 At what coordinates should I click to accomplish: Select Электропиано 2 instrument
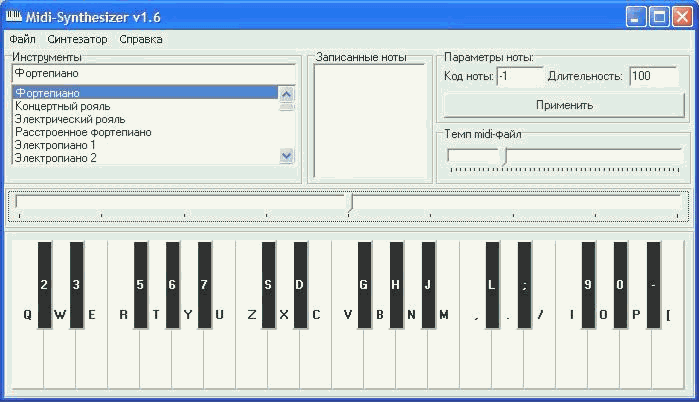(145, 158)
